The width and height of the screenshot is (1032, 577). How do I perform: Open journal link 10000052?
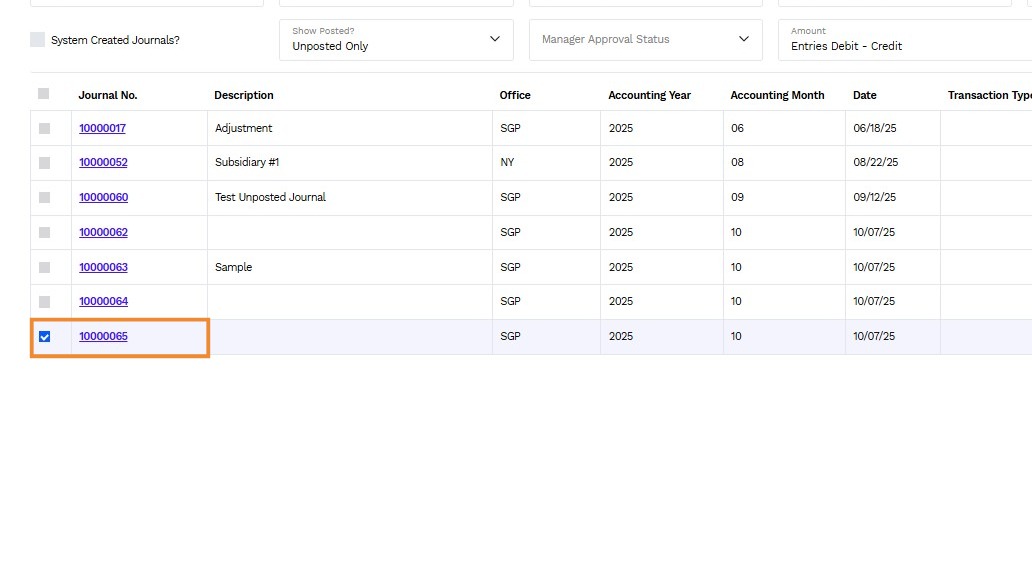pyautogui.click(x=103, y=163)
